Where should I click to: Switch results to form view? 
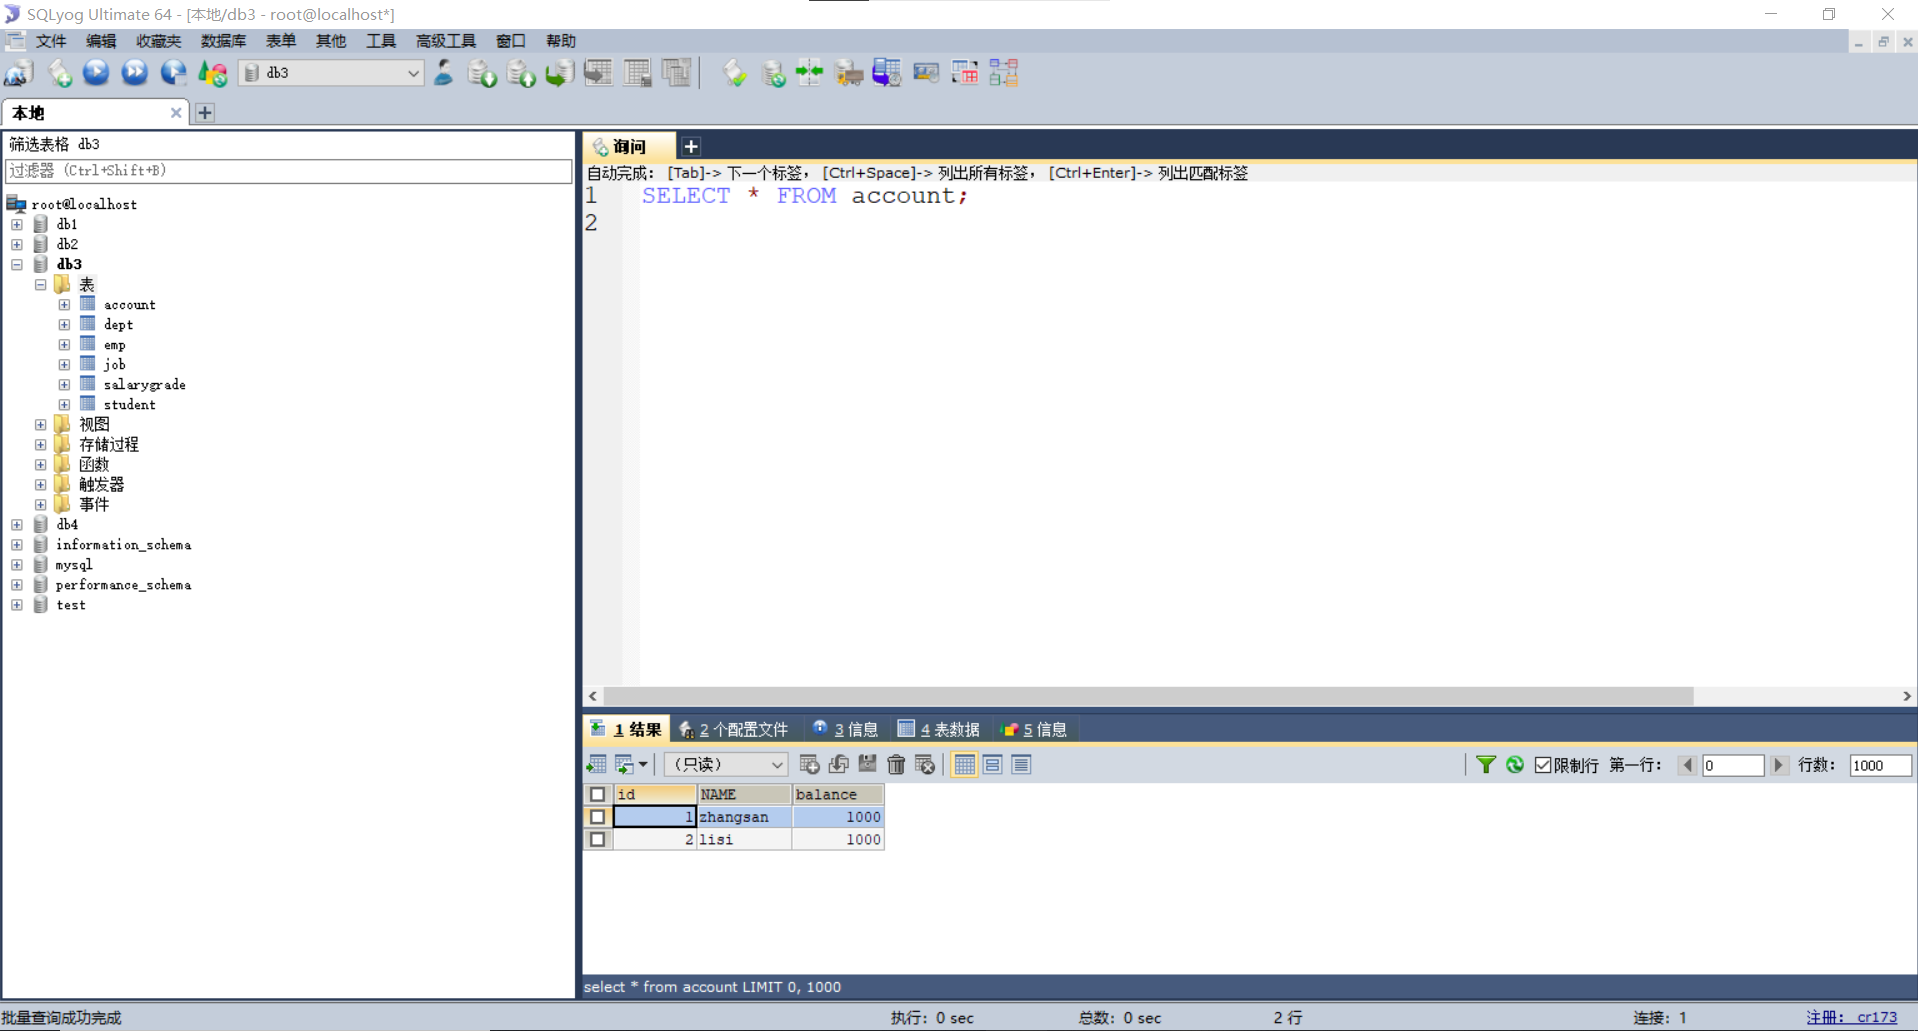click(x=993, y=765)
